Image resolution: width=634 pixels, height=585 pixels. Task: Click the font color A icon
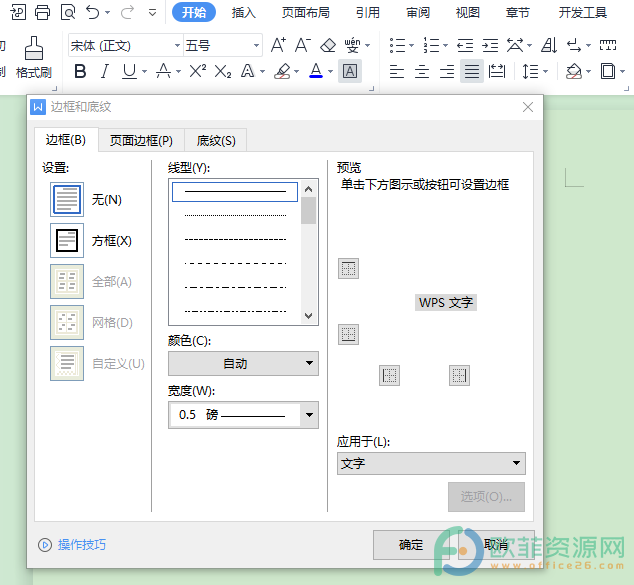pos(316,72)
